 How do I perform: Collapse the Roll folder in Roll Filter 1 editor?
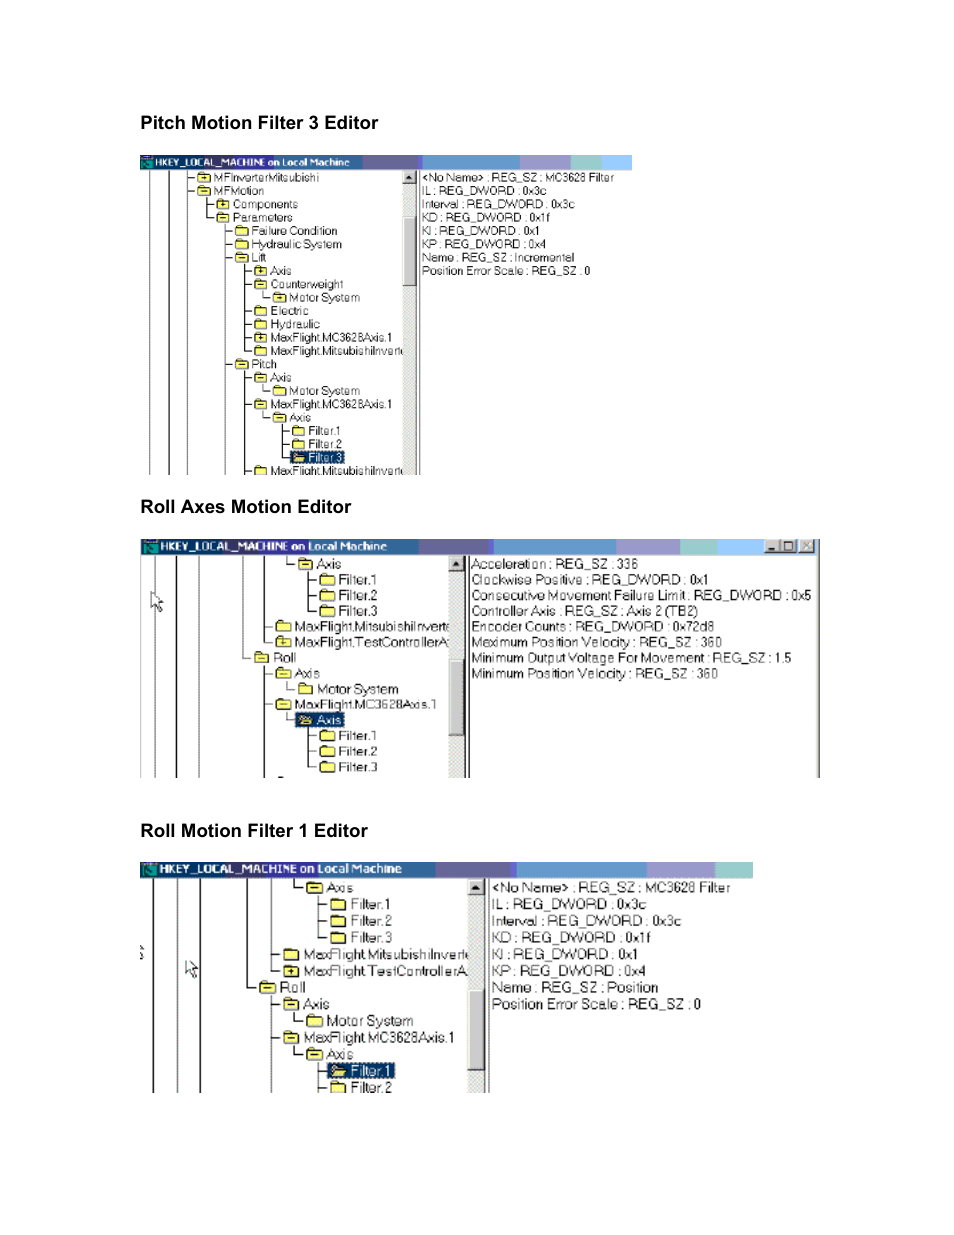[x=267, y=988]
